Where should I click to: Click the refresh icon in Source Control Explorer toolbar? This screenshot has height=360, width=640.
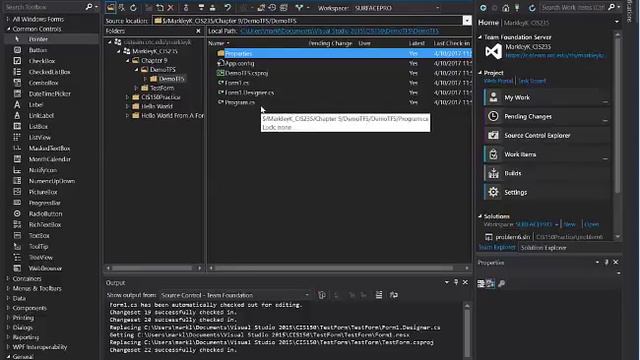[x=133, y=7]
